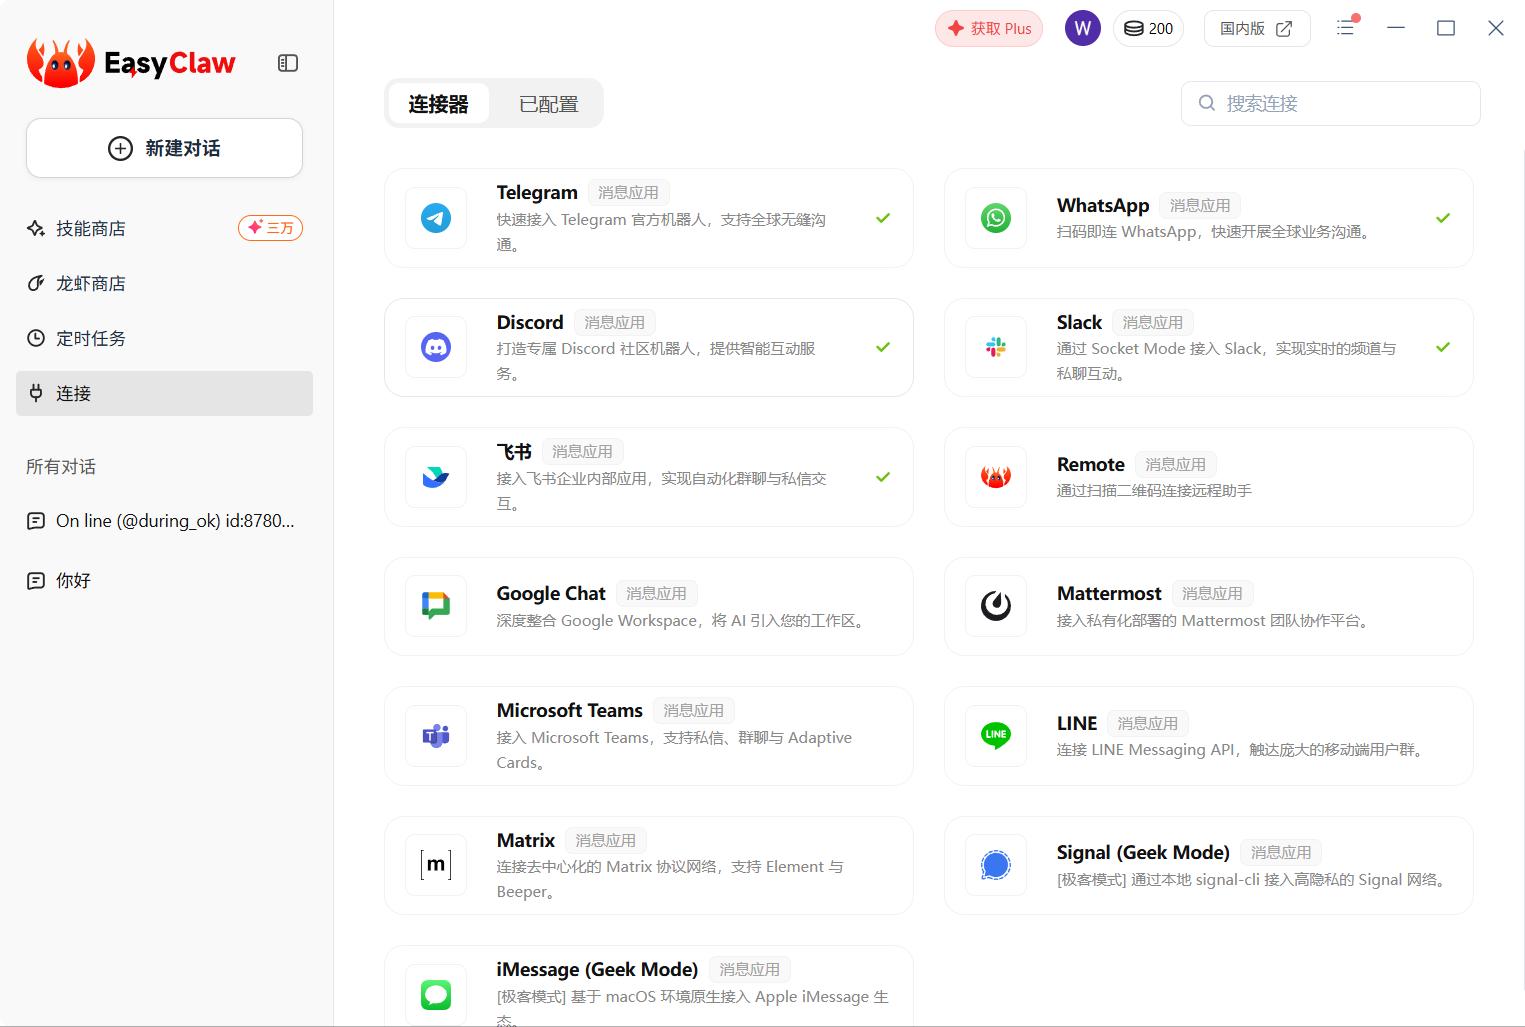The height and width of the screenshot is (1027, 1525).
Task: Select the LINE connector icon
Action: 995,736
